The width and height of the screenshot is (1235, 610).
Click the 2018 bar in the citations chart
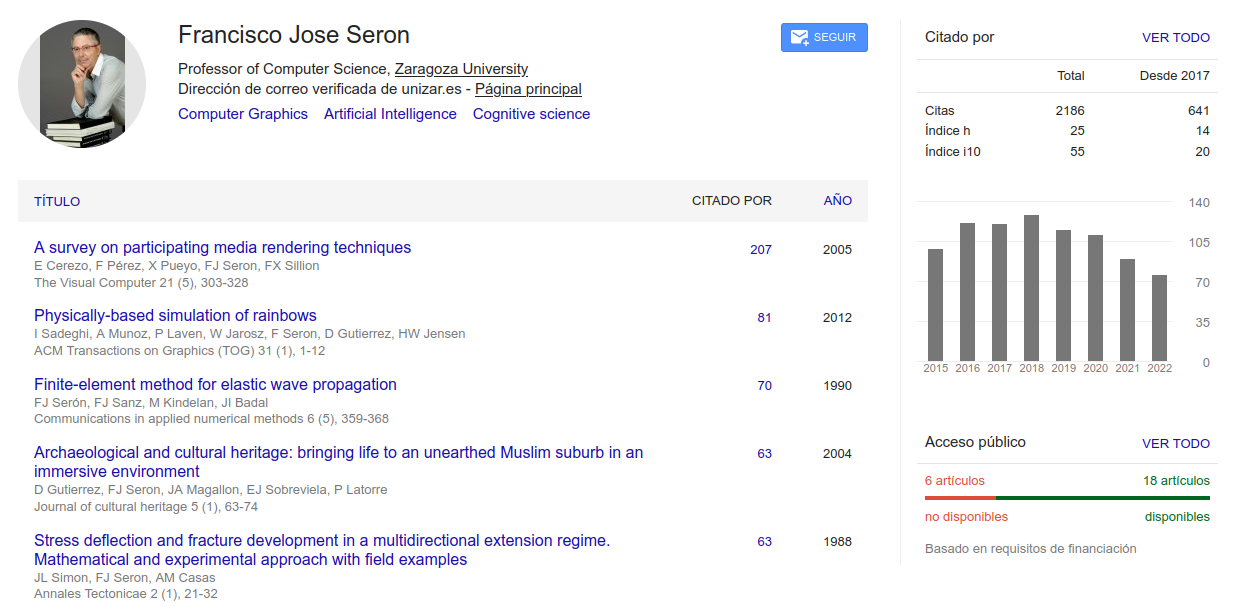click(1032, 288)
